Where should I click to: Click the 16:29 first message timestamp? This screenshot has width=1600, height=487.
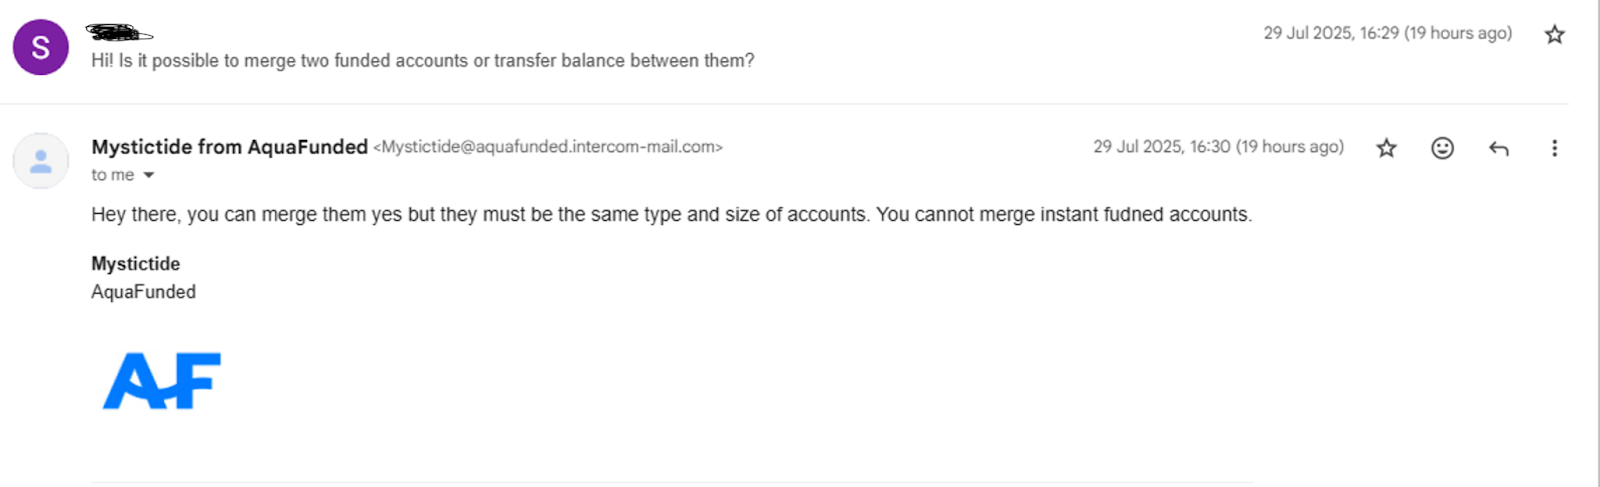[x=1388, y=33]
